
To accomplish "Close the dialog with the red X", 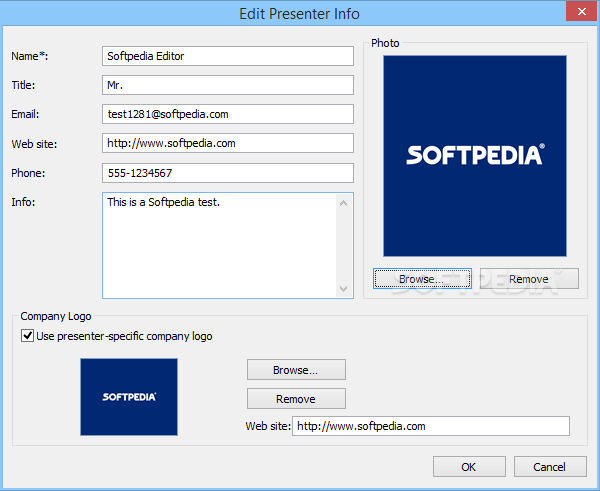I will [x=582, y=11].
